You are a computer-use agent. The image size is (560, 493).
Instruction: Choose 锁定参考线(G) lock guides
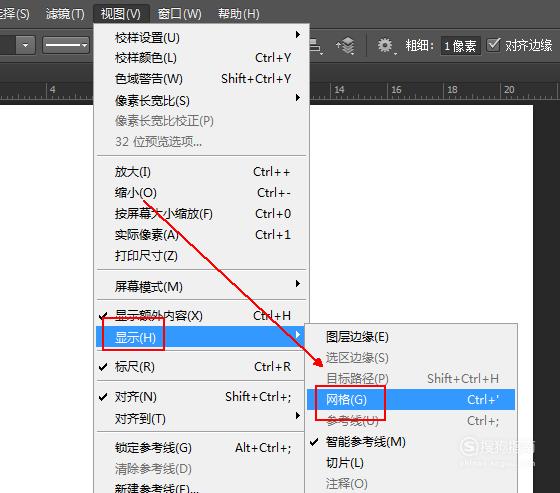coord(201,448)
